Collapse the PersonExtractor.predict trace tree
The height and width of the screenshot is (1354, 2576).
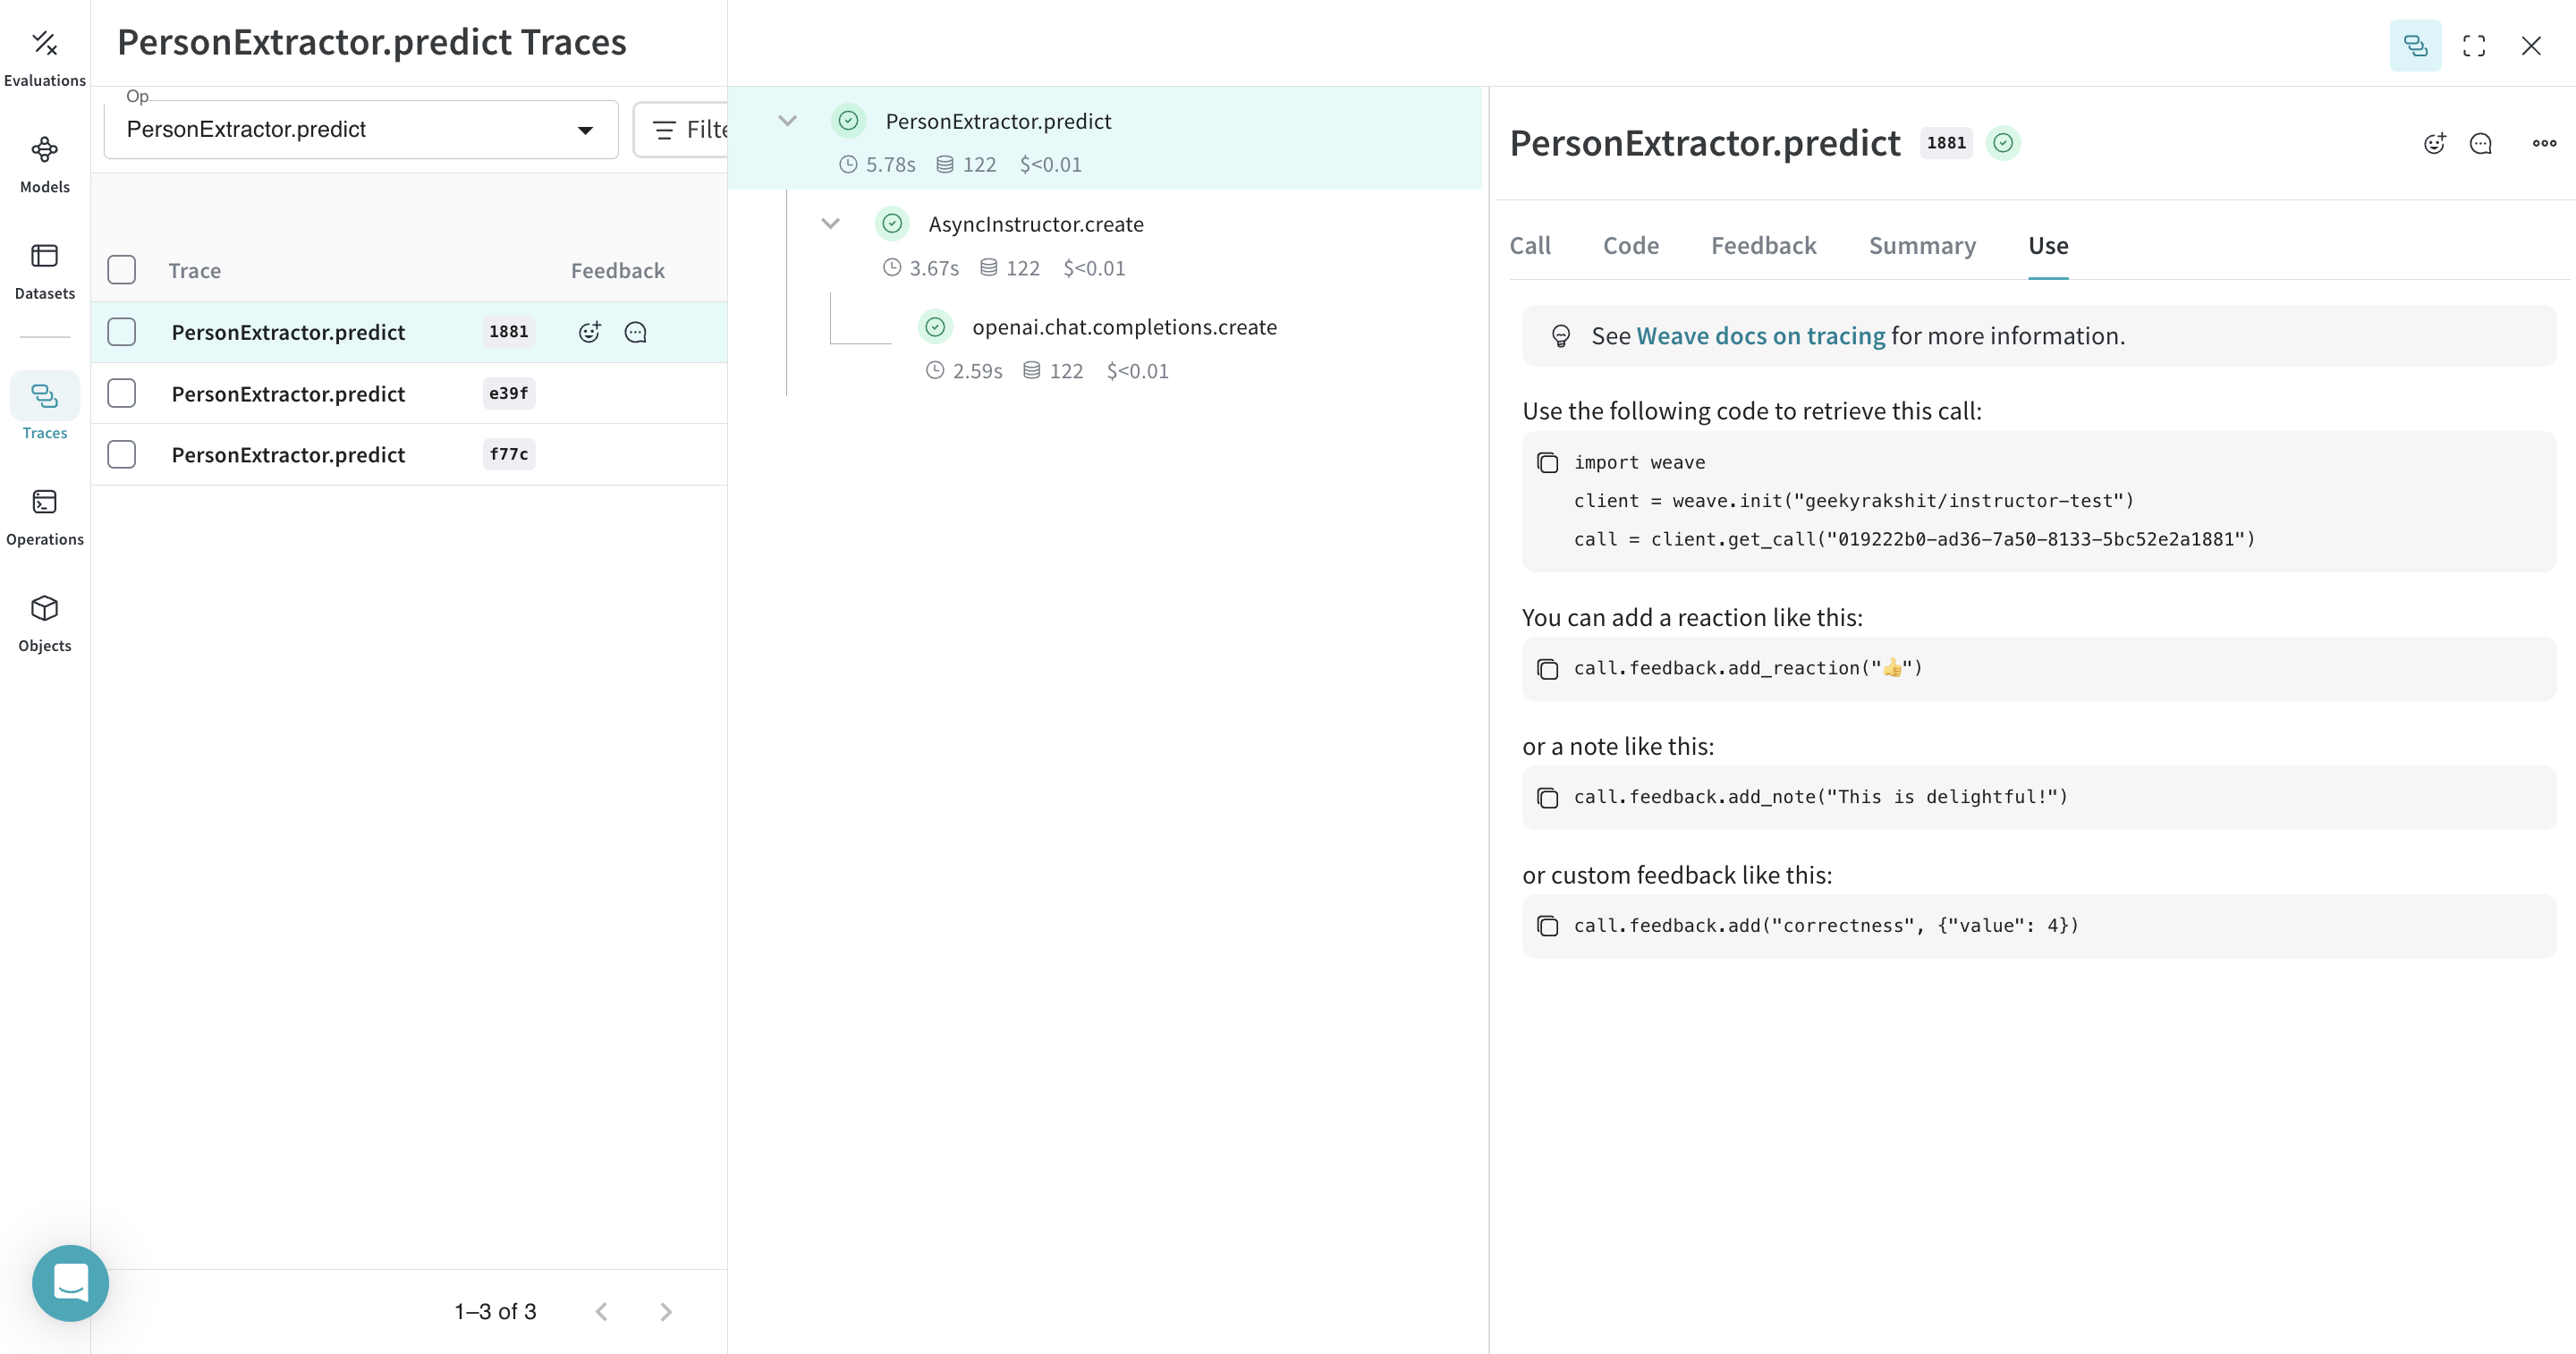(787, 120)
